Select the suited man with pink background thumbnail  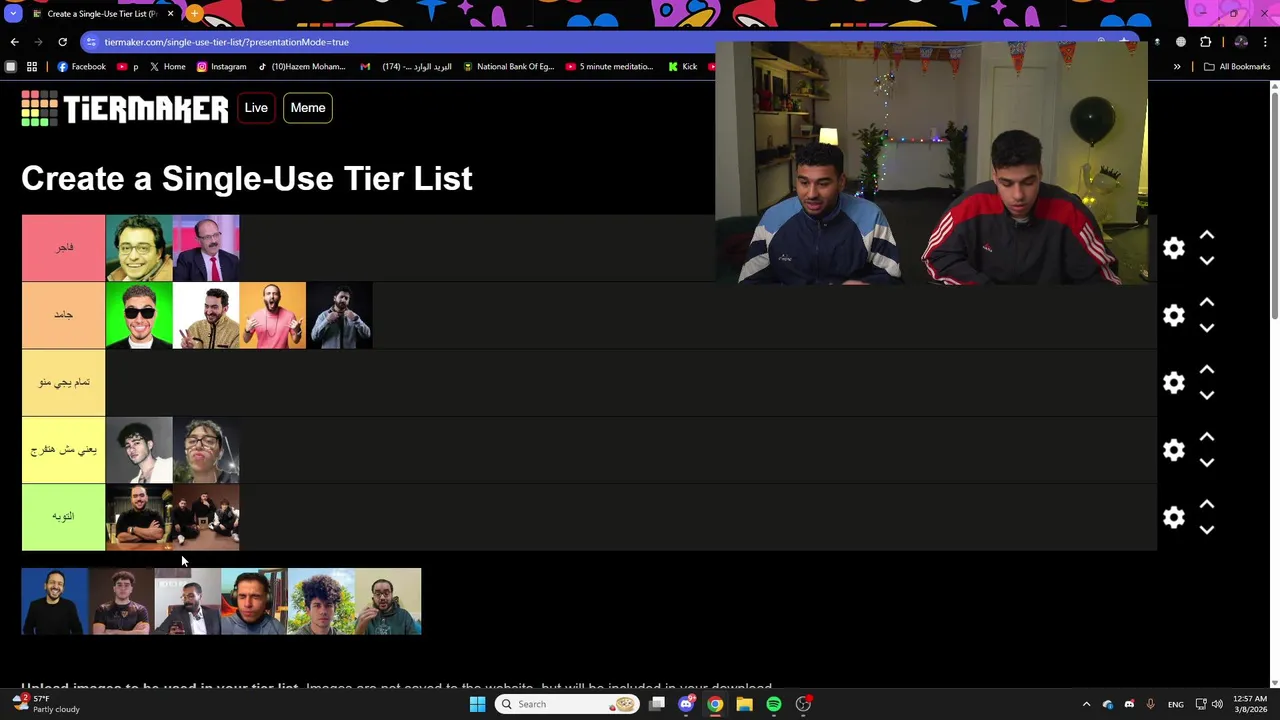pos(206,248)
